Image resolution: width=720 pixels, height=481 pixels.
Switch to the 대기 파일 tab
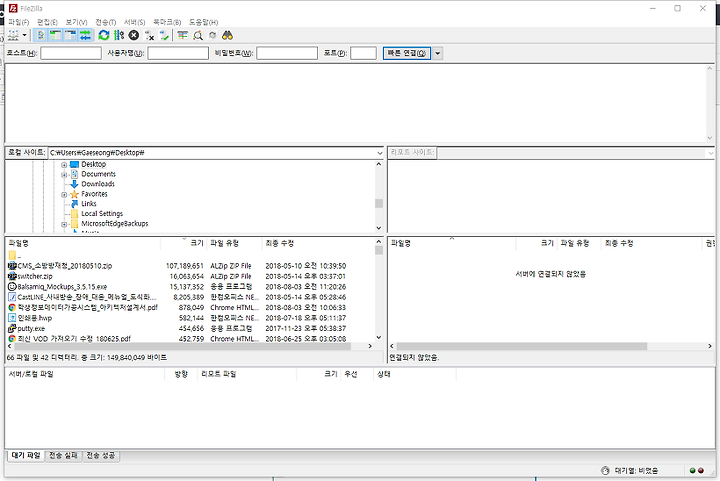tap(26, 456)
